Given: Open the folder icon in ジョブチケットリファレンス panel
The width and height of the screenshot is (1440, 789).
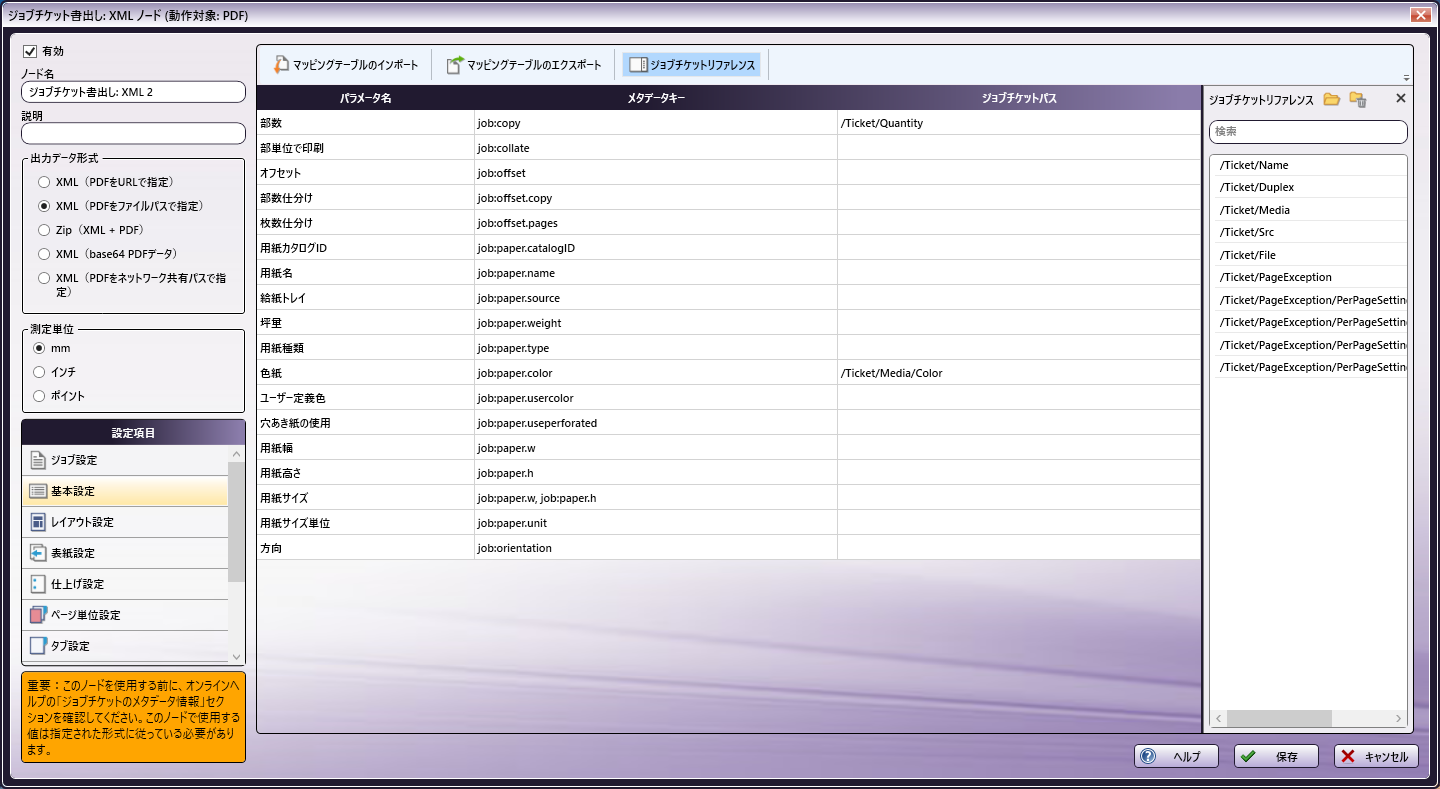Looking at the screenshot, I should click(x=1331, y=99).
